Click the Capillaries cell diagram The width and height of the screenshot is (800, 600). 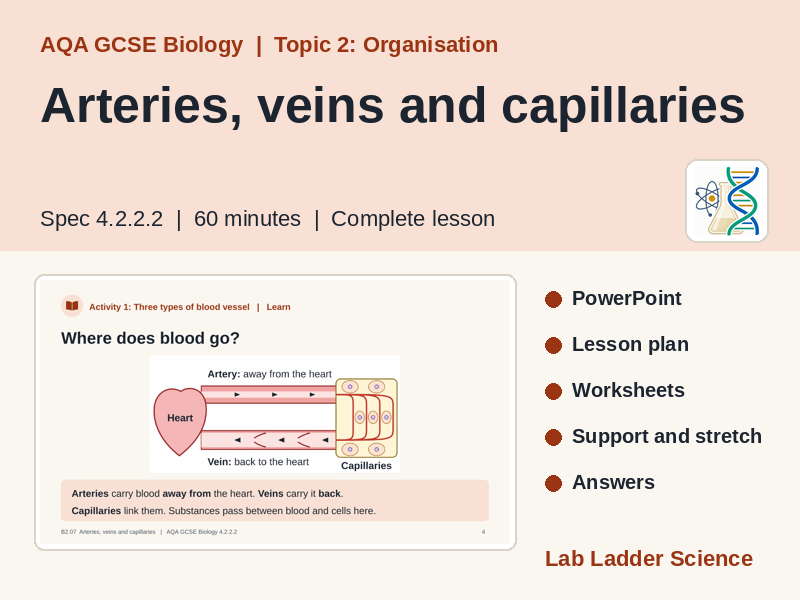pos(366,418)
